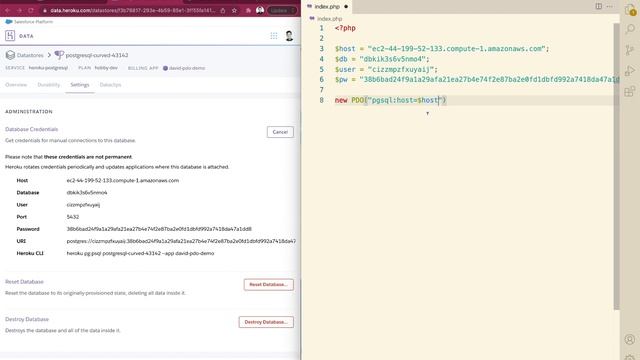Screen dimensions: 640x360
Task: Click the Heroku logo next to DATA
Action: (10, 36)
